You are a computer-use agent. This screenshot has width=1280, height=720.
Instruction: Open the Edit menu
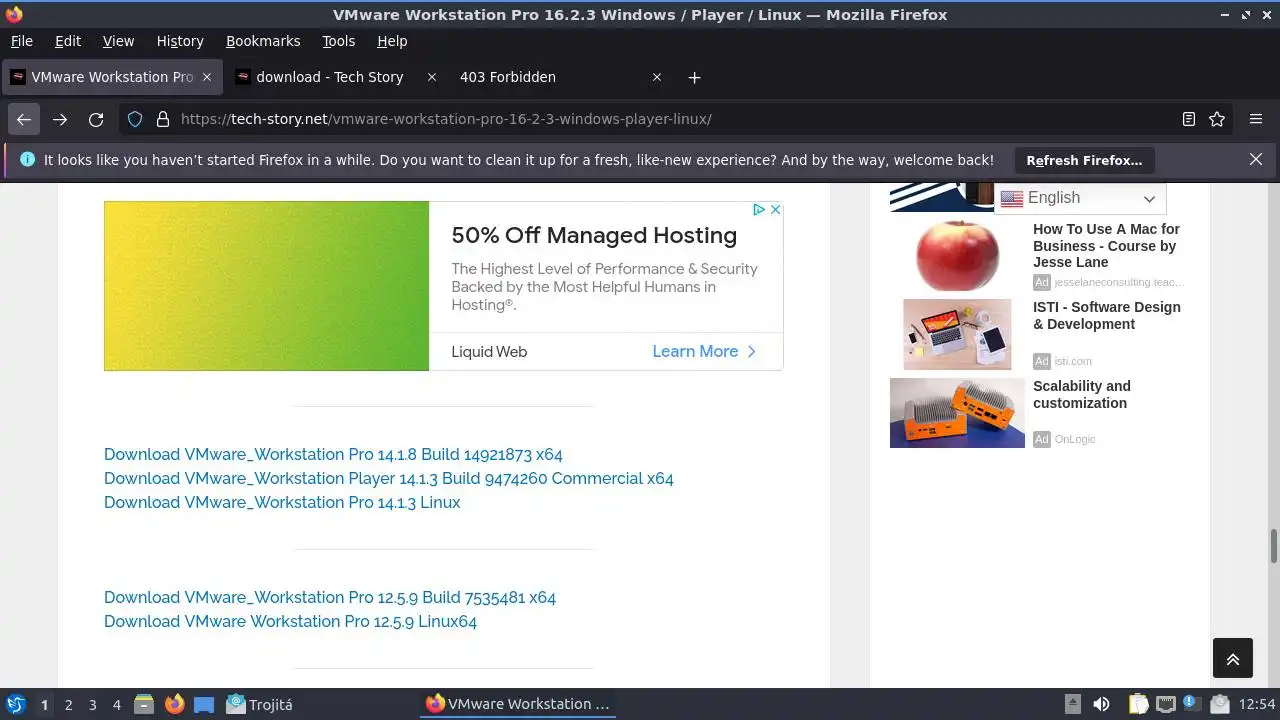click(x=68, y=41)
